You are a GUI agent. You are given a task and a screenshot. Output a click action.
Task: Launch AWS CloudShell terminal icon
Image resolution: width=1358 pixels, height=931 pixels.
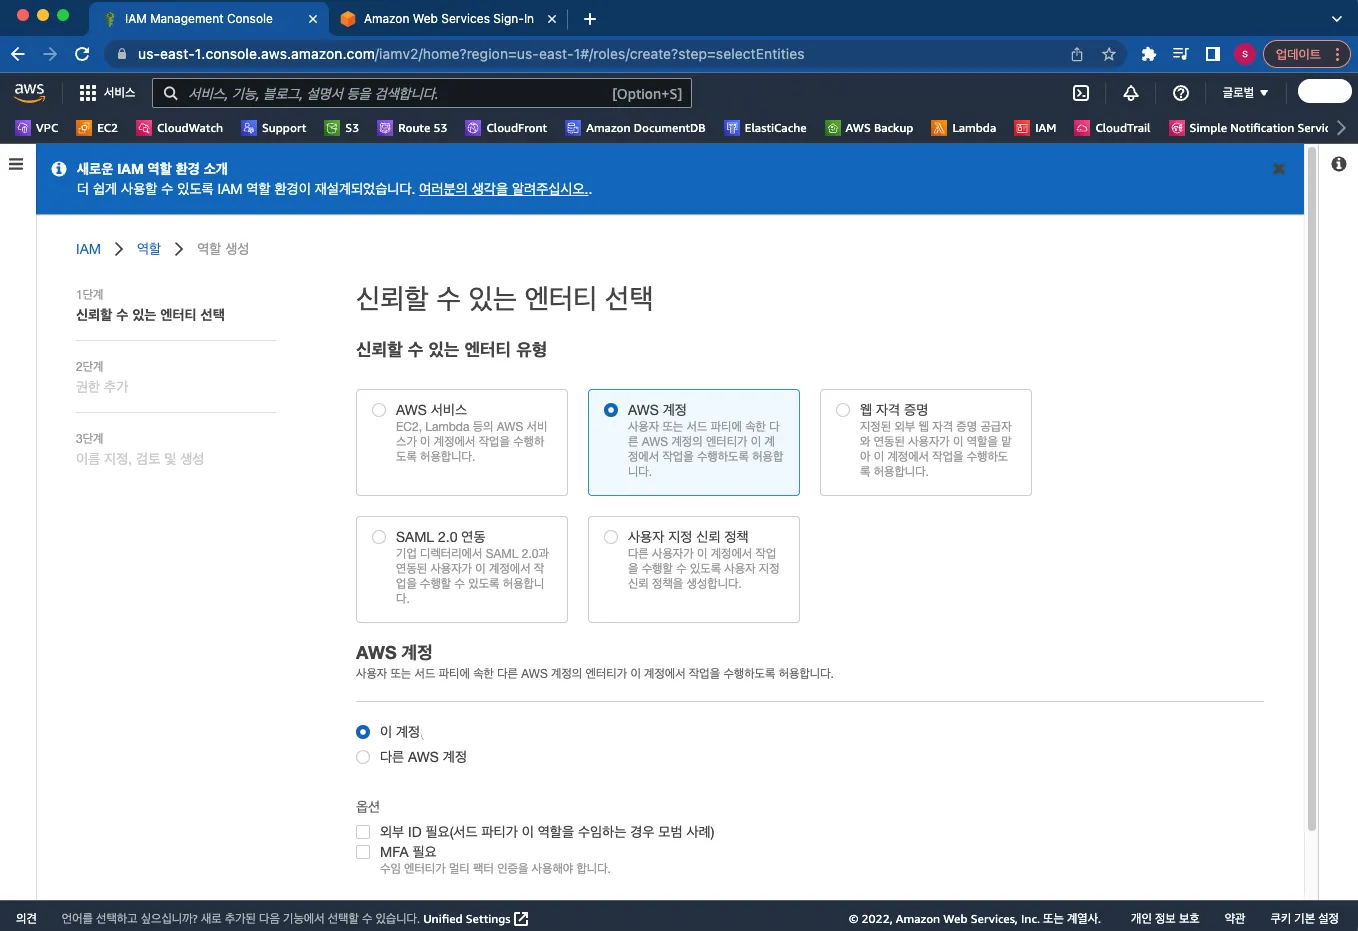click(1081, 93)
